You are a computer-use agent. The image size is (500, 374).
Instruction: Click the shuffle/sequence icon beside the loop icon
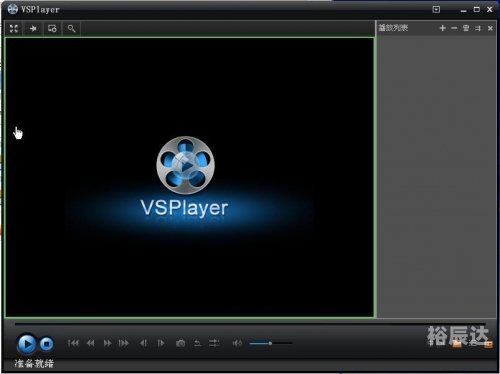214,343
